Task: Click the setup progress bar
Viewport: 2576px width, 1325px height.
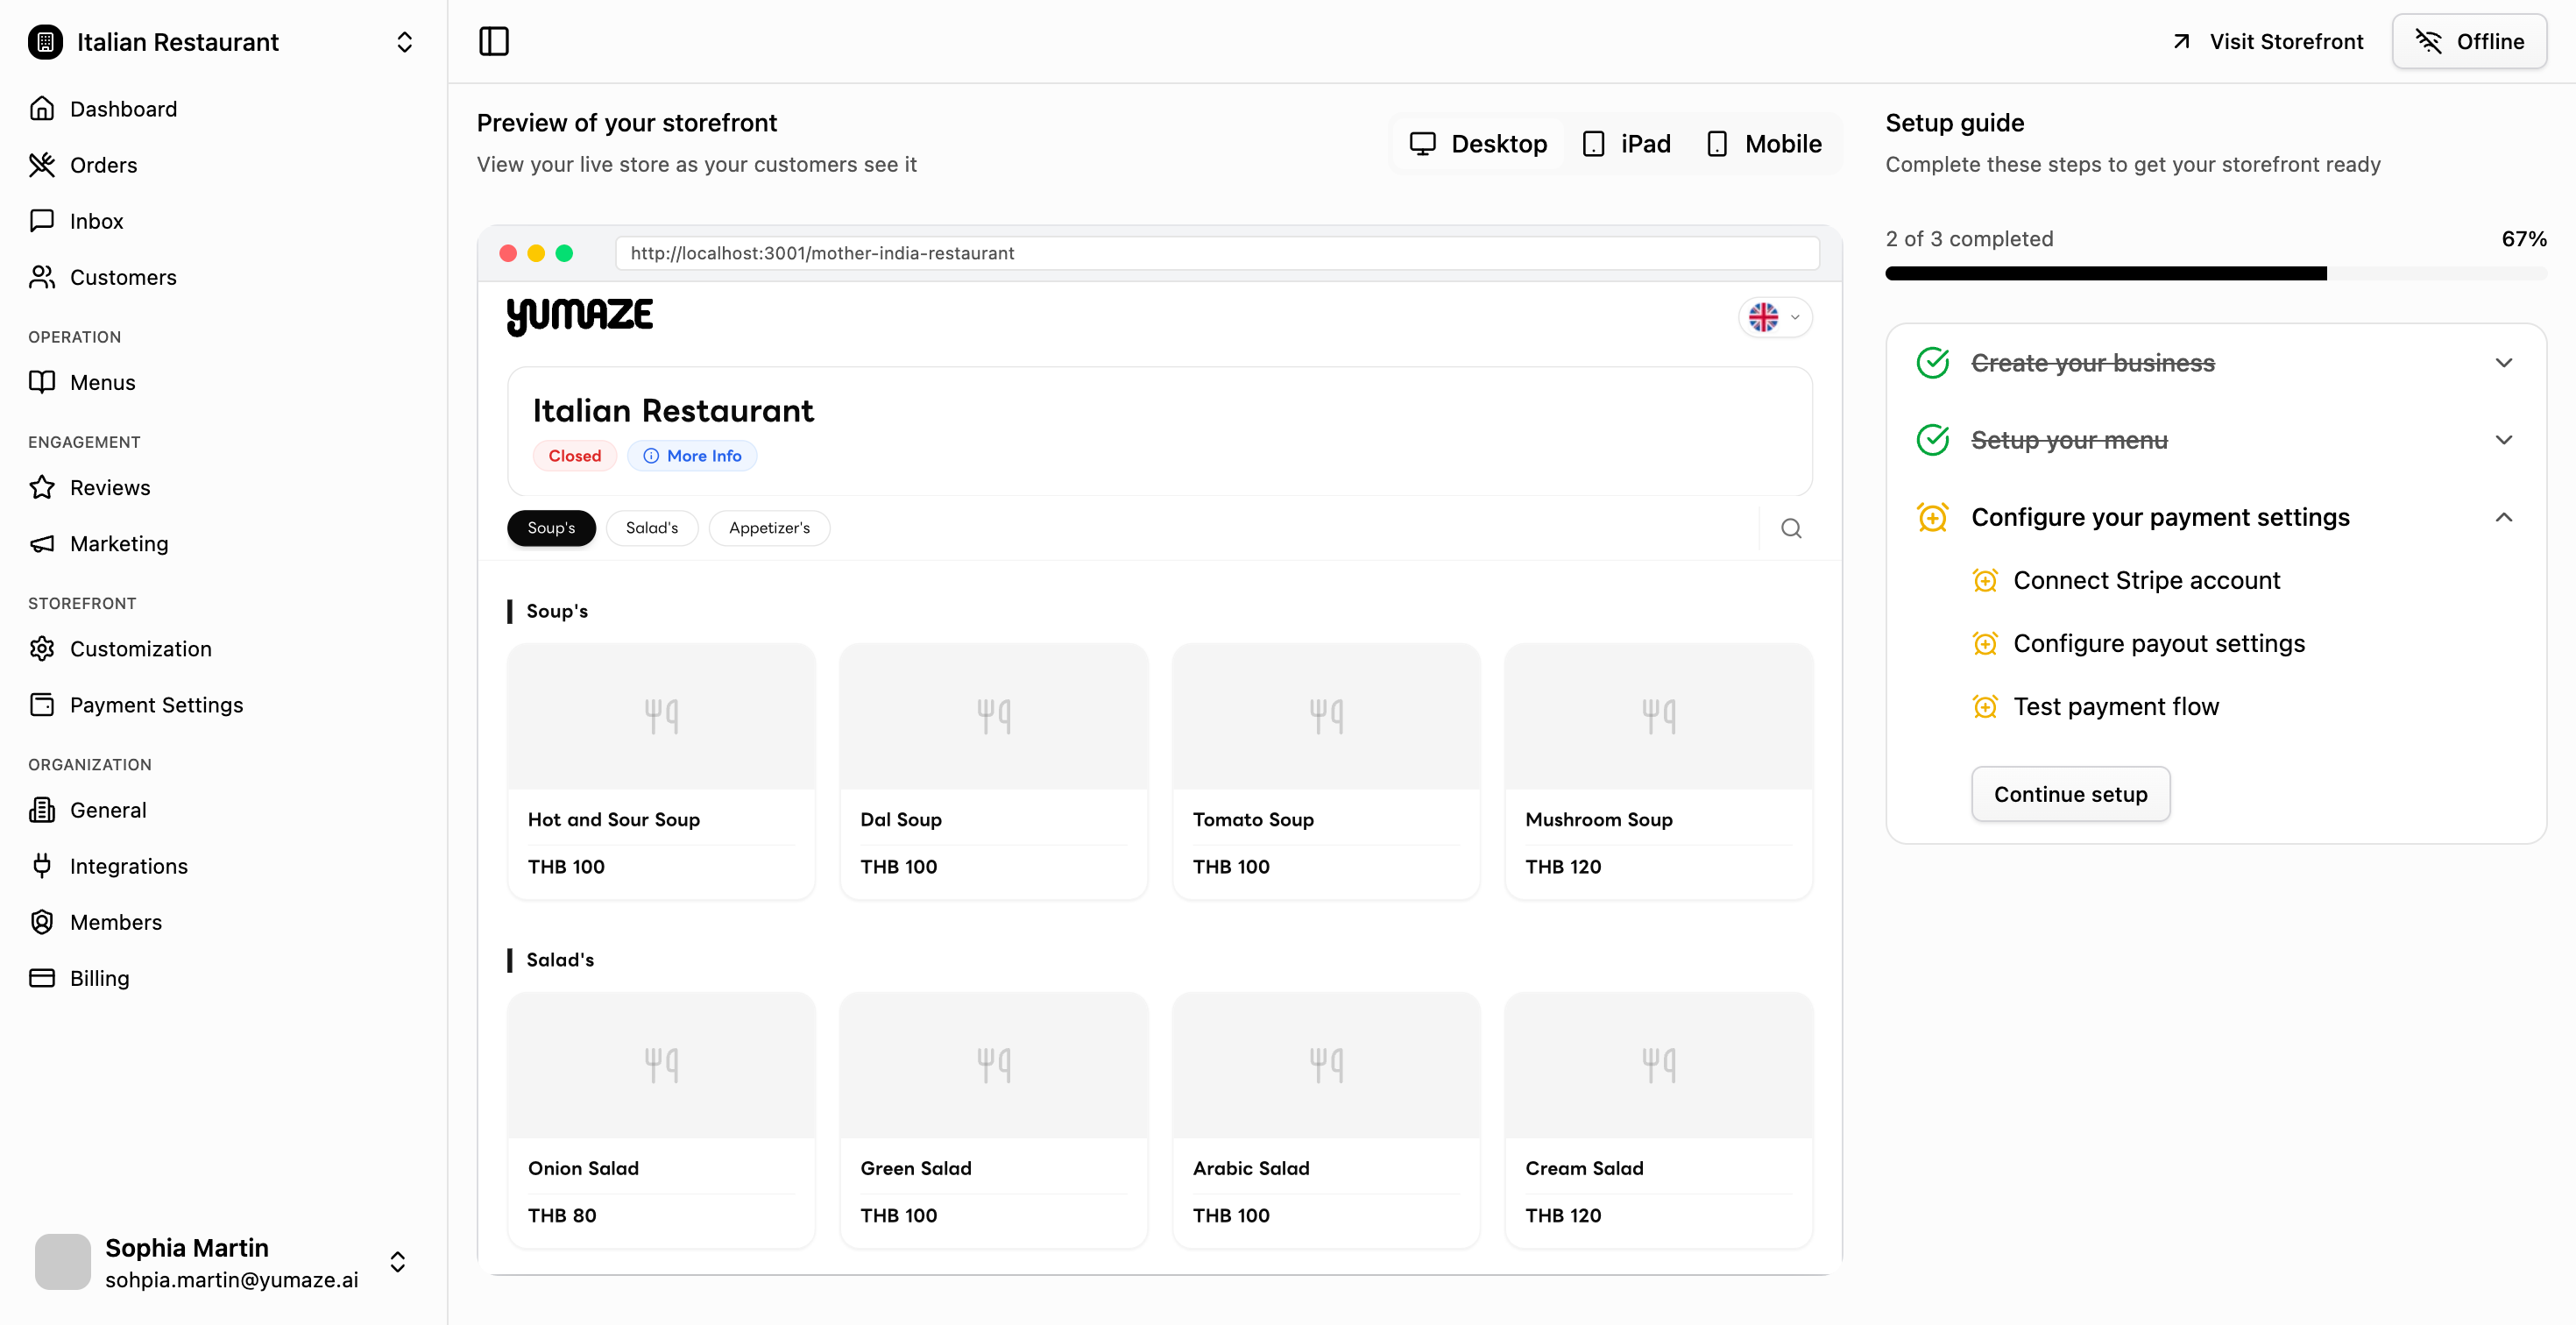Action: point(2215,273)
